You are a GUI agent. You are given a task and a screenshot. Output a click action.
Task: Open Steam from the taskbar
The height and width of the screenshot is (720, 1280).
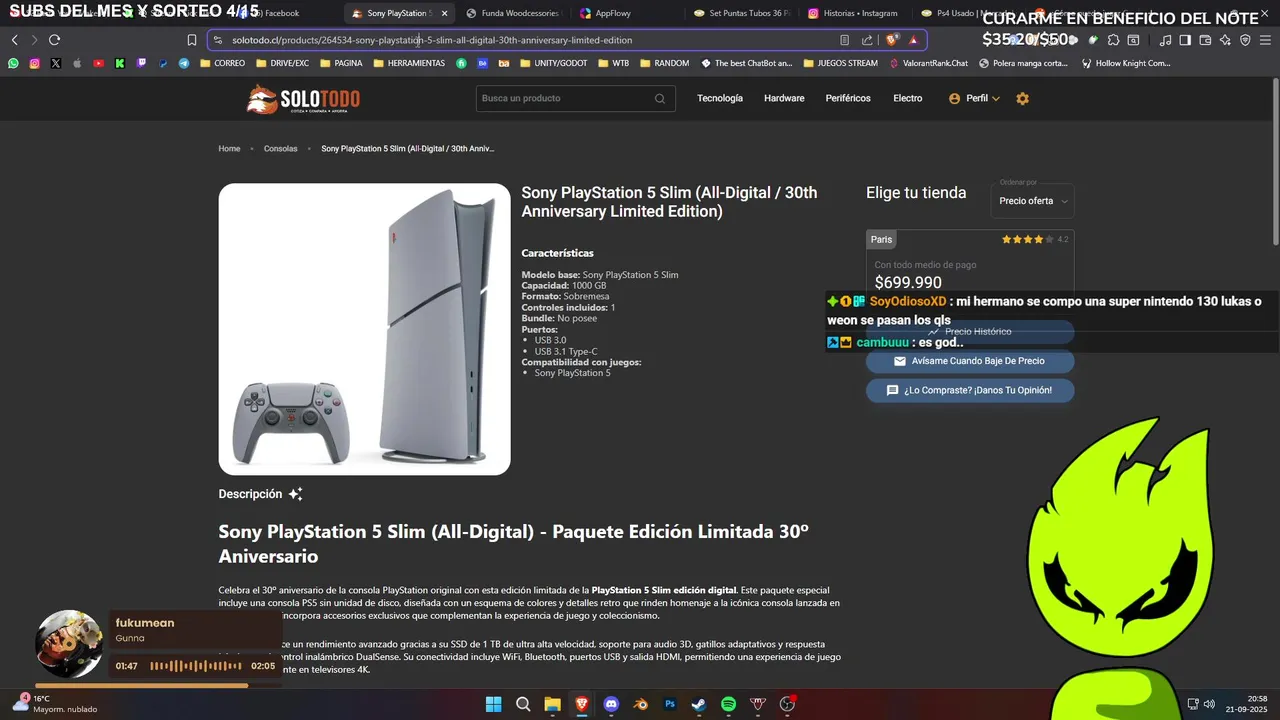pyautogui.click(x=699, y=704)
